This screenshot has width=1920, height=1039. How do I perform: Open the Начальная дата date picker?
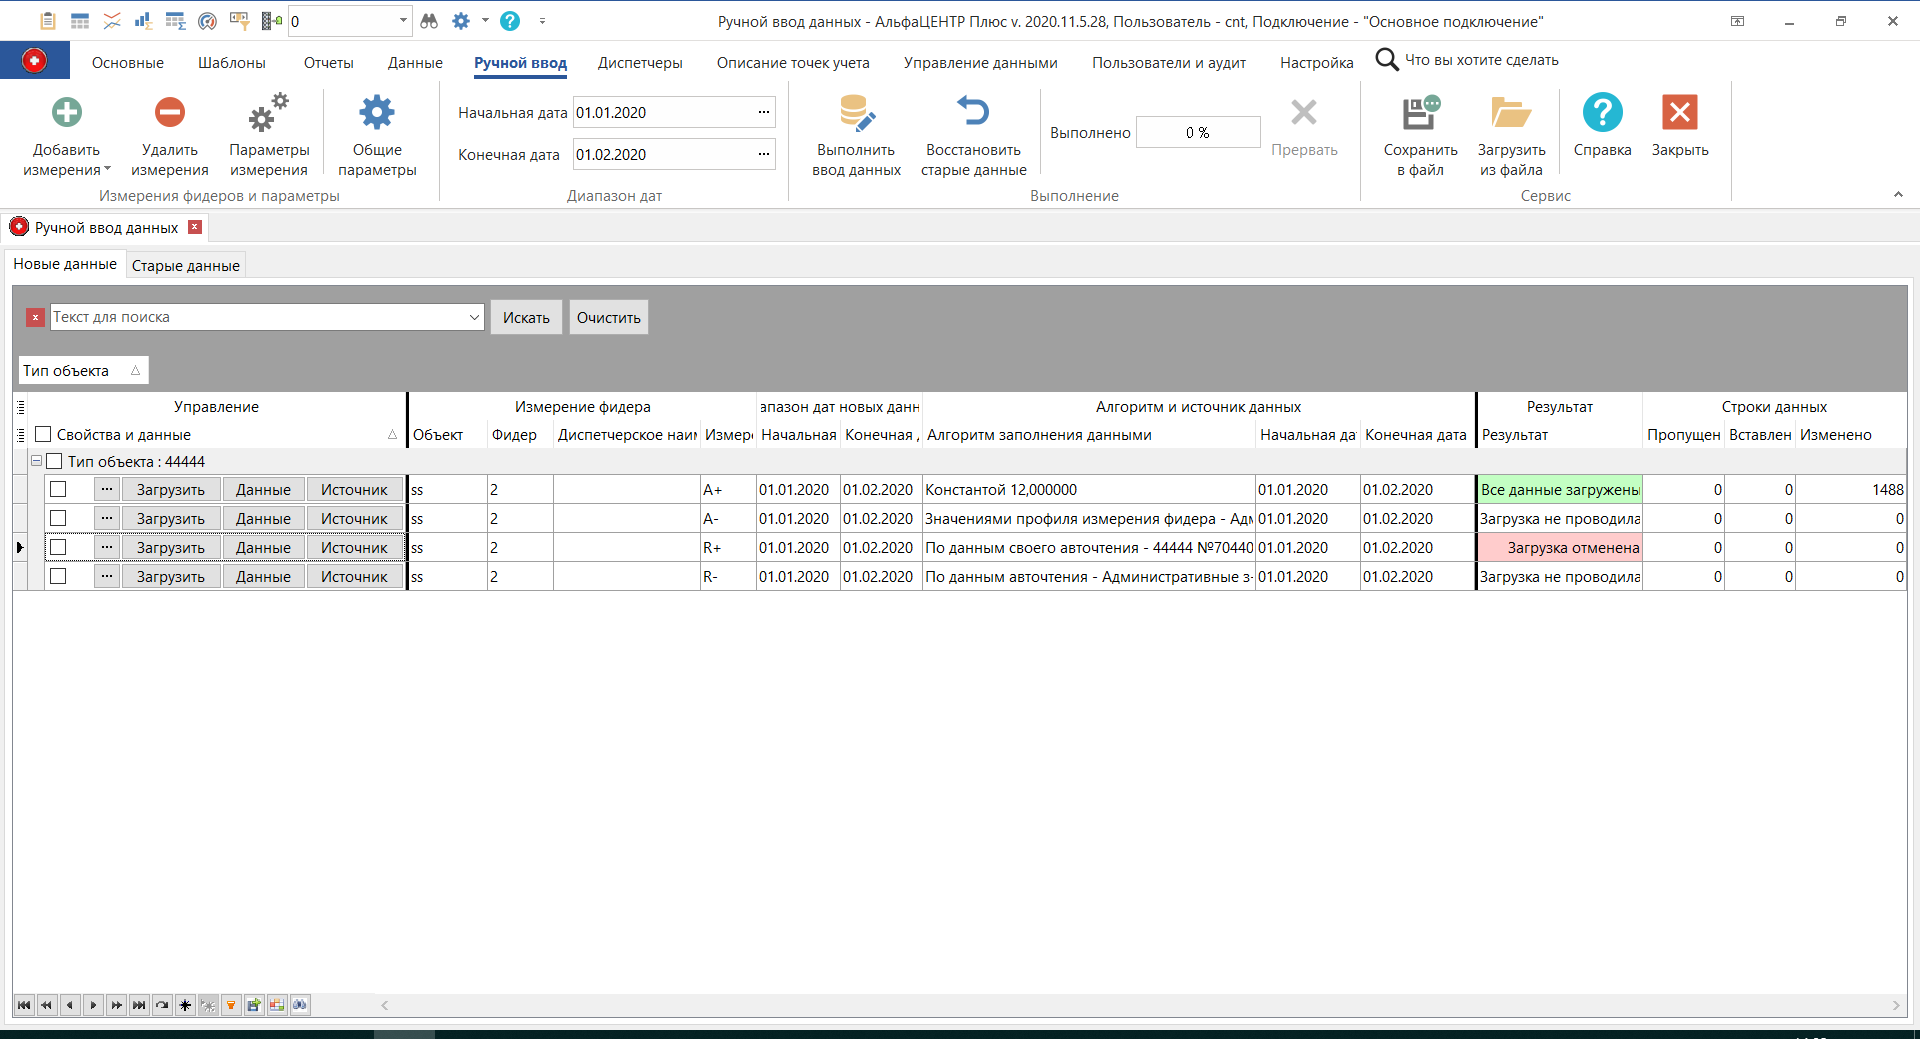click(x=763, y=112)
